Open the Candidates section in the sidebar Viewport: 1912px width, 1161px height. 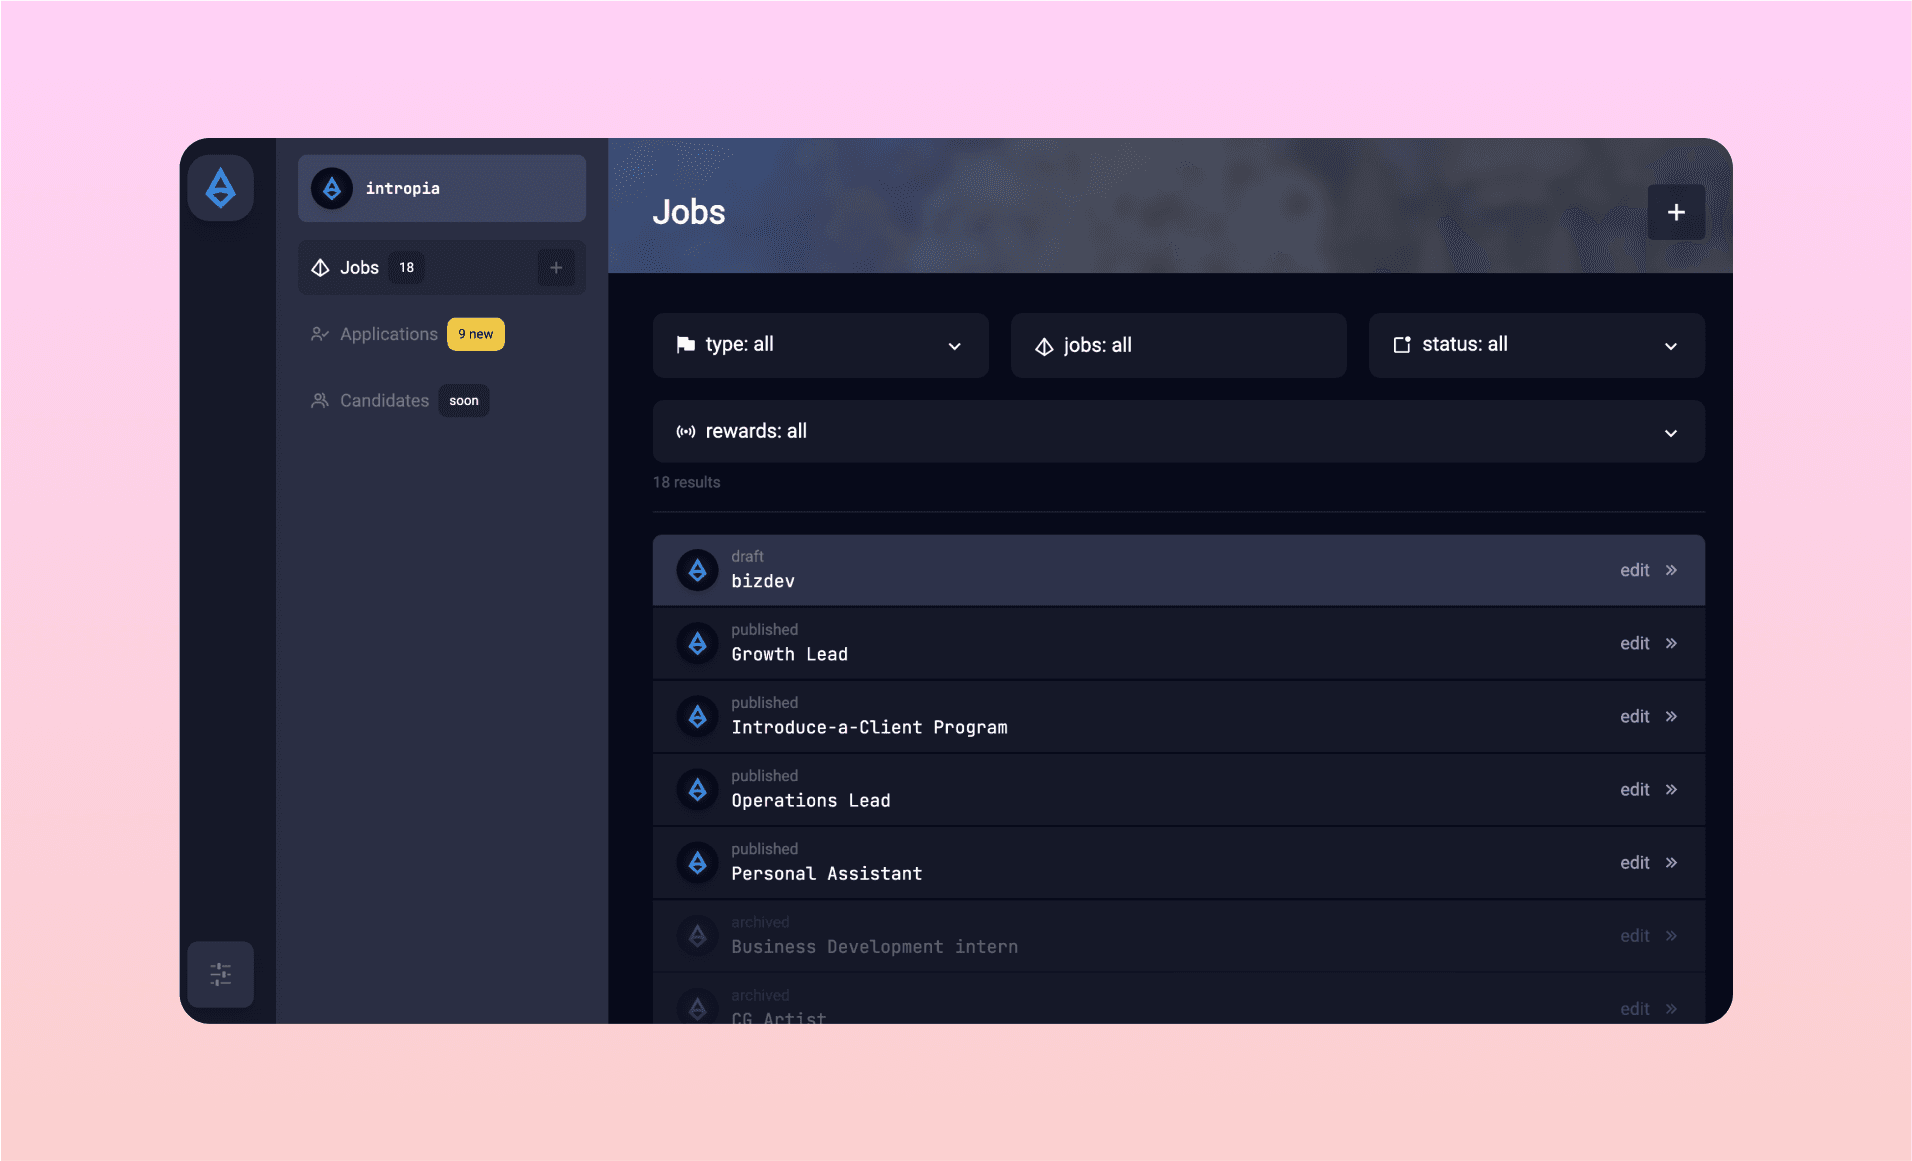pos(384,400)
